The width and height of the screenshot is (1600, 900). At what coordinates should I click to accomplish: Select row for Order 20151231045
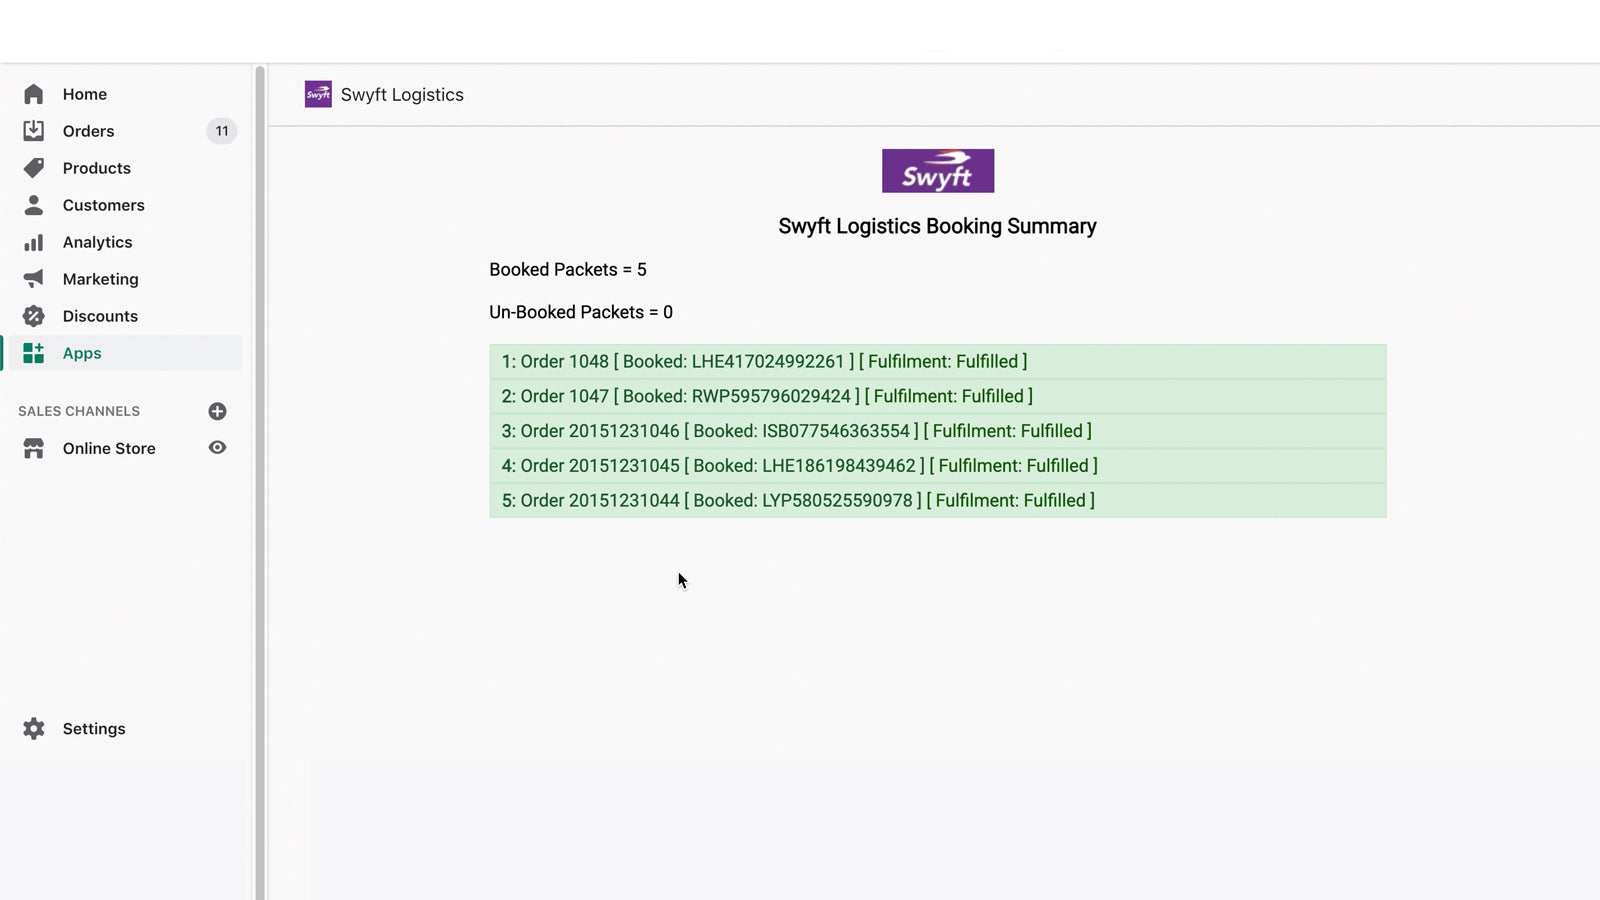pyautogui.click(x=938, y=466)
